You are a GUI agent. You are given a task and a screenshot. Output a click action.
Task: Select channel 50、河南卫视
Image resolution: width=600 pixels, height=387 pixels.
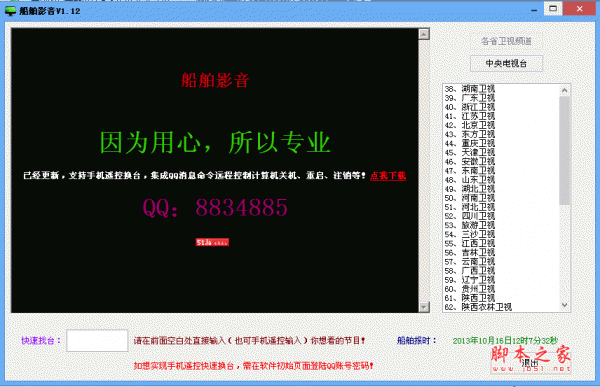[x=470, y=198]
